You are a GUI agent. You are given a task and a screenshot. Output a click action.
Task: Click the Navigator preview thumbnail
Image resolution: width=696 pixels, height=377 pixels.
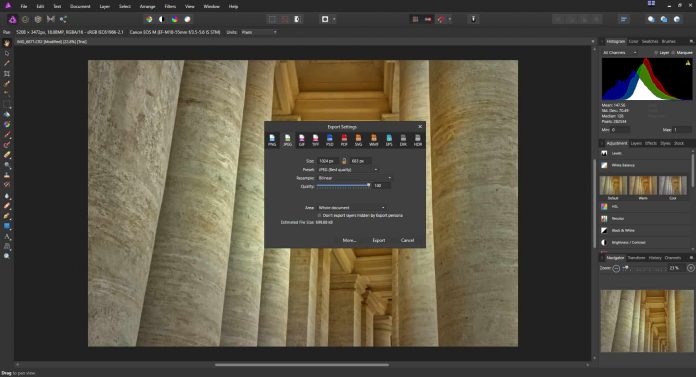pos(647,321)
